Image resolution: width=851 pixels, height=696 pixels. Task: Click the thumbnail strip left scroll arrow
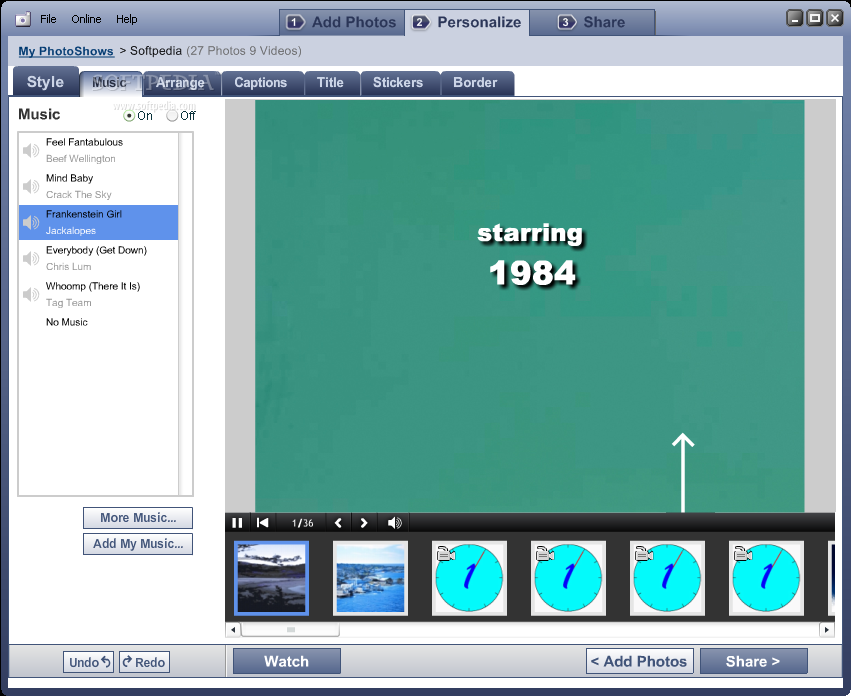pos(233,630)
